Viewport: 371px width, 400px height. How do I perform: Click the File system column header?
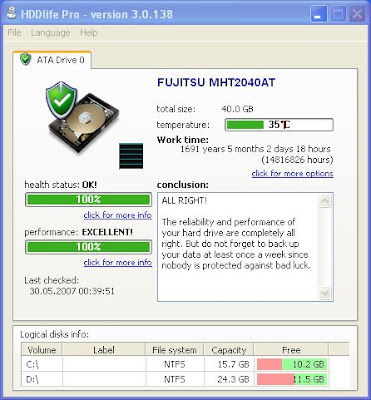[x=174, y=350]
